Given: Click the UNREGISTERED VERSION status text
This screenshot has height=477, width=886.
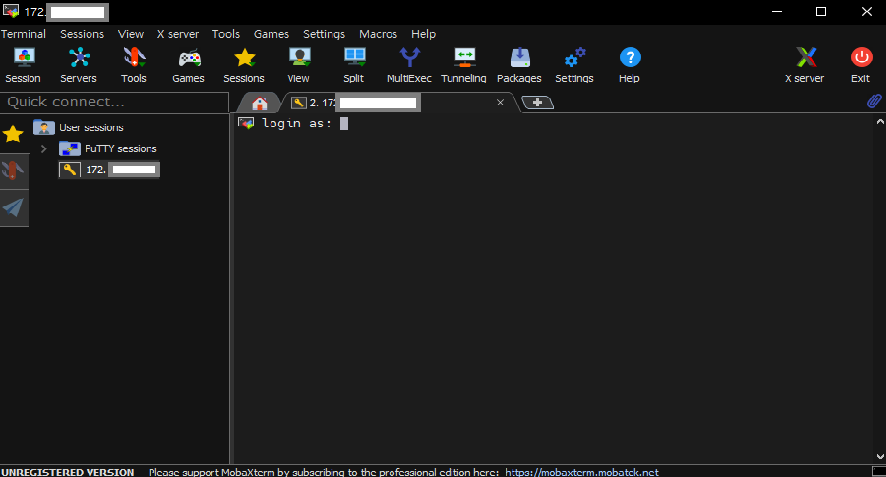Looking at the screenshot, I should click(68, 472).
